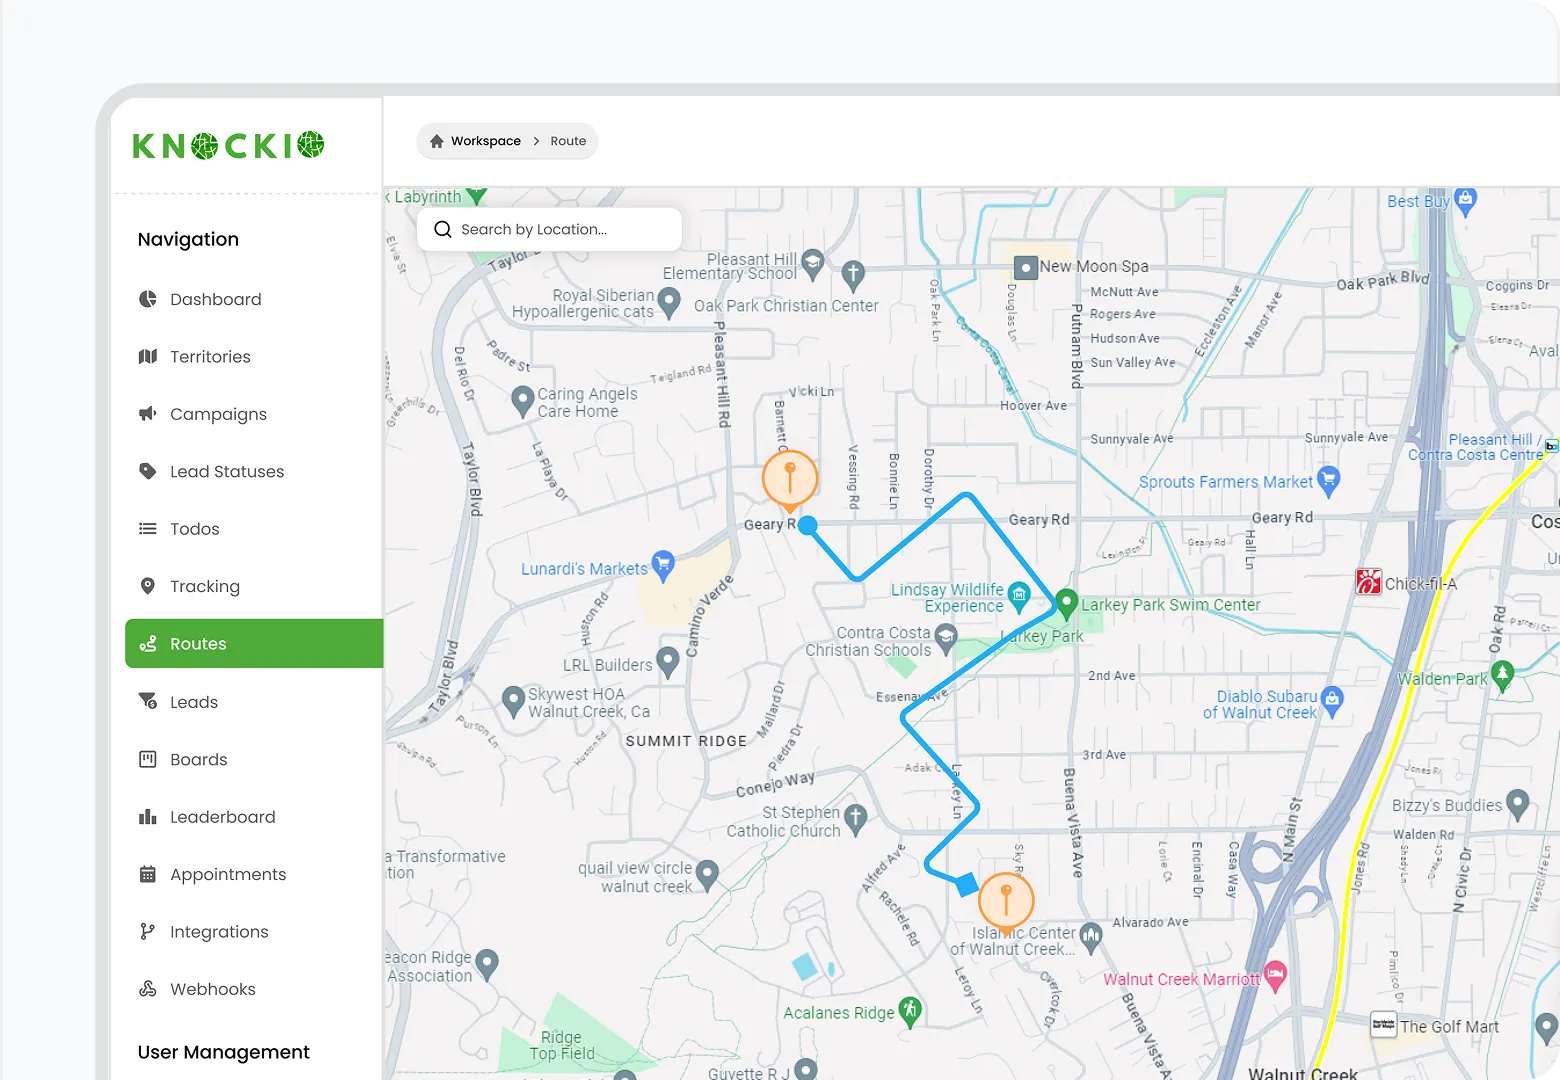1560x1080 pixels.
Task: Click the St Stephen Catholic Church pin
Action: click(x=855, y=818)
